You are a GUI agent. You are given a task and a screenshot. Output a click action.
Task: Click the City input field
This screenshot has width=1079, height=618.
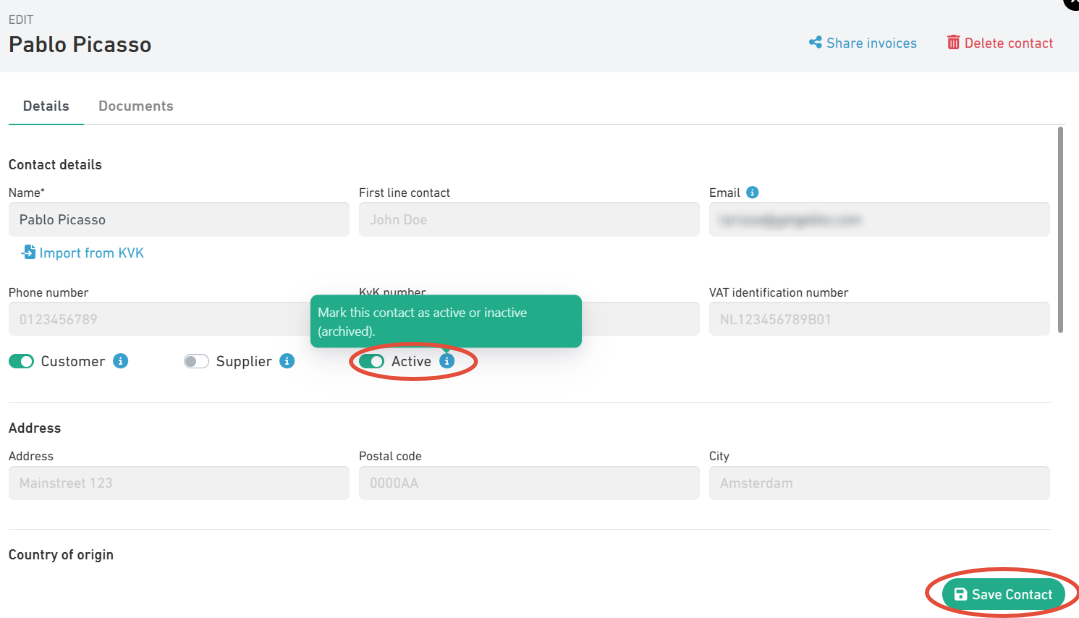click(879, 483)
